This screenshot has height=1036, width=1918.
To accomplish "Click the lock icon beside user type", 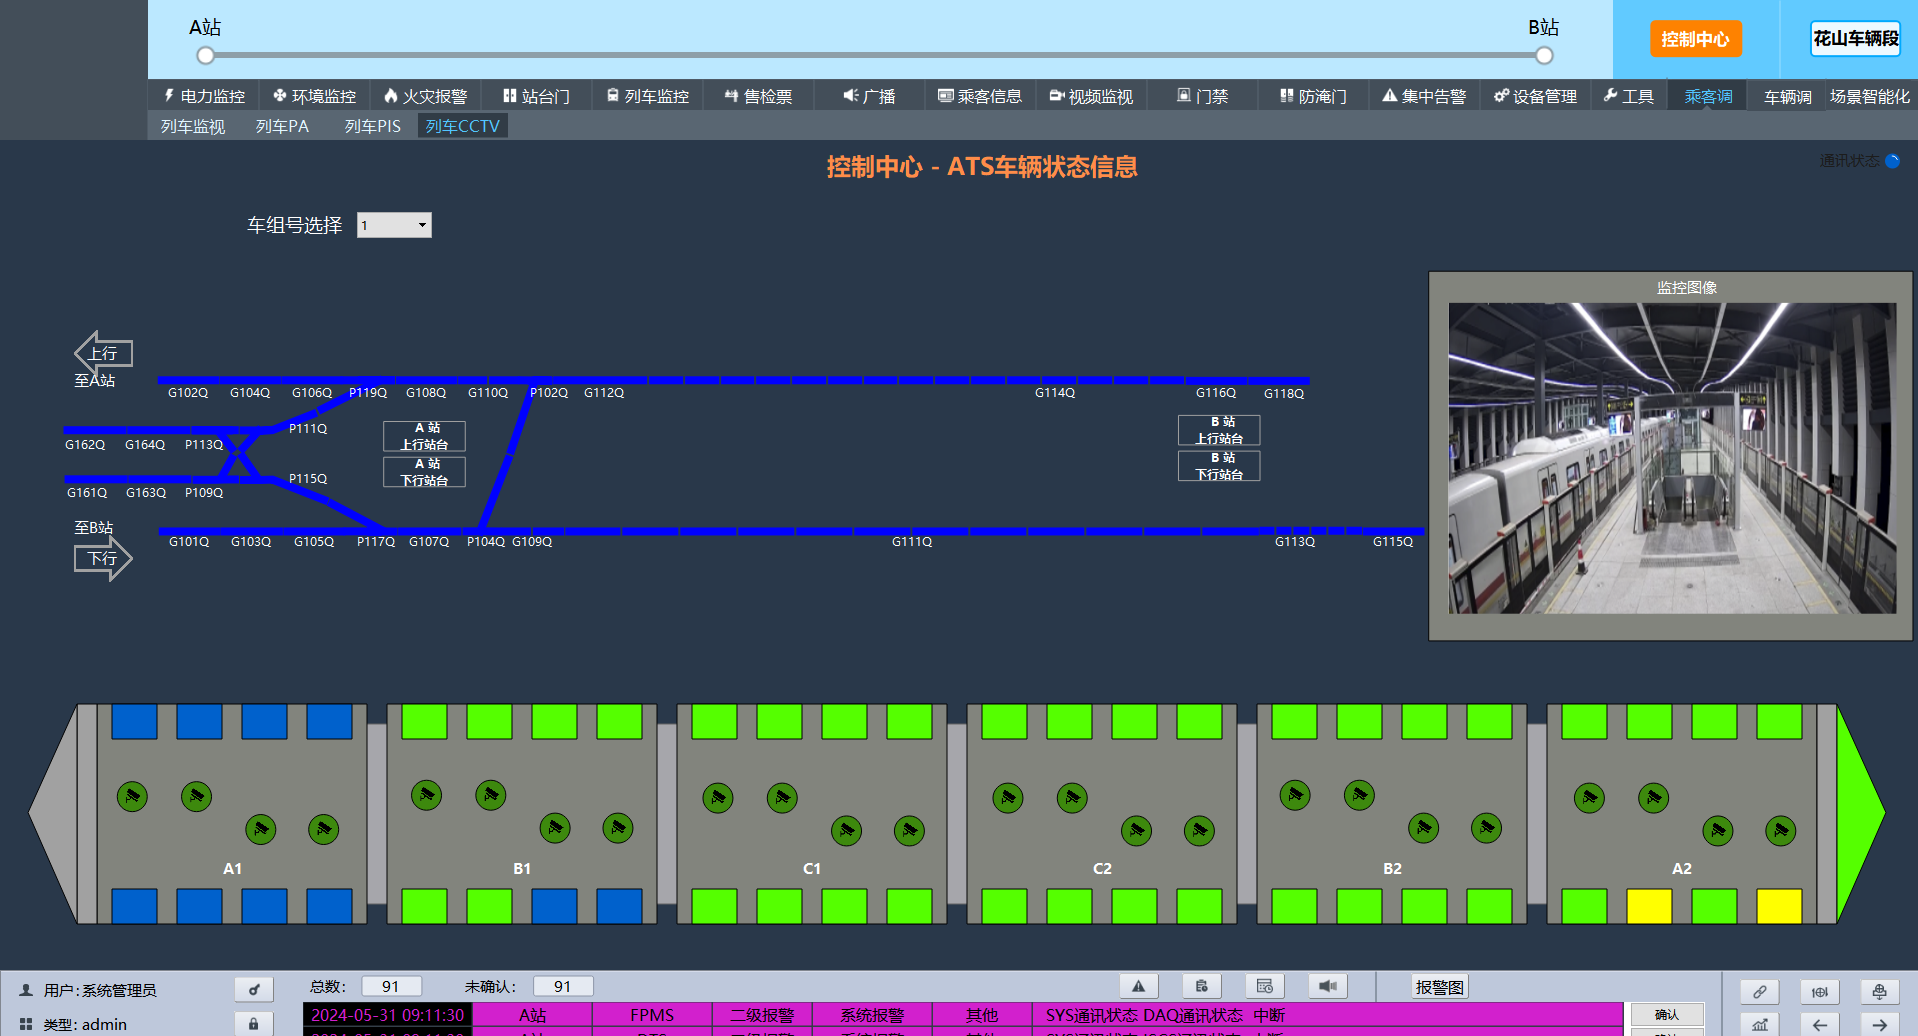I will coord(254,1024).
